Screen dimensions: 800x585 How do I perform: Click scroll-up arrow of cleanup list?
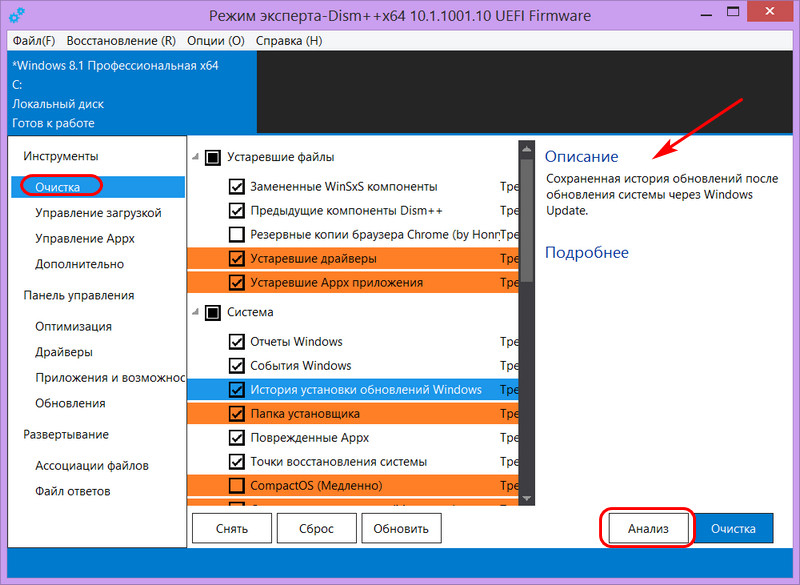pos(527,149)
